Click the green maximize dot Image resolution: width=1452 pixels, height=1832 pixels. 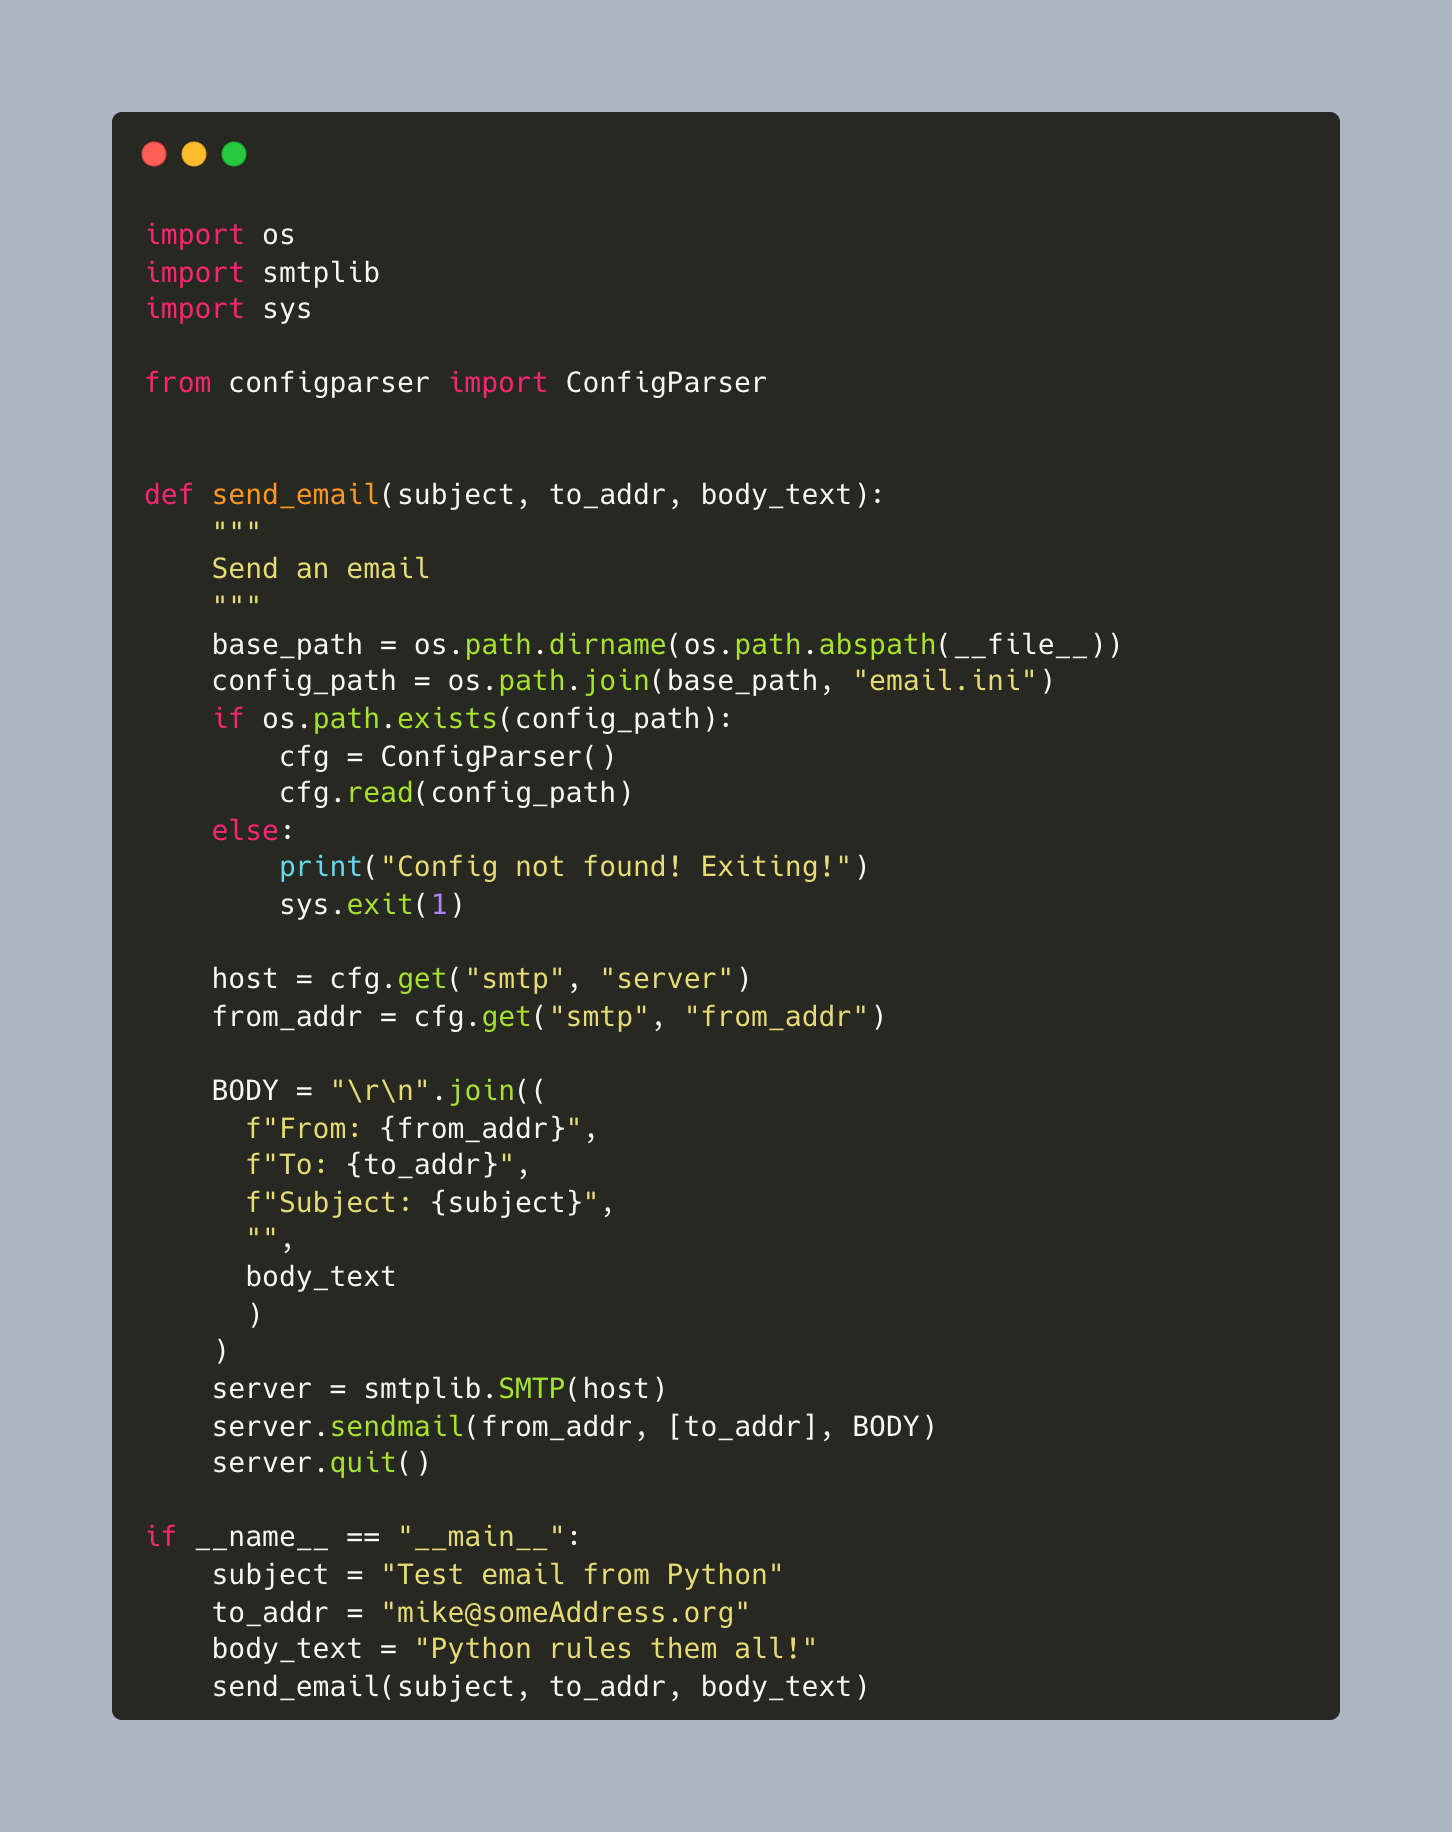[x=234, y=154]
